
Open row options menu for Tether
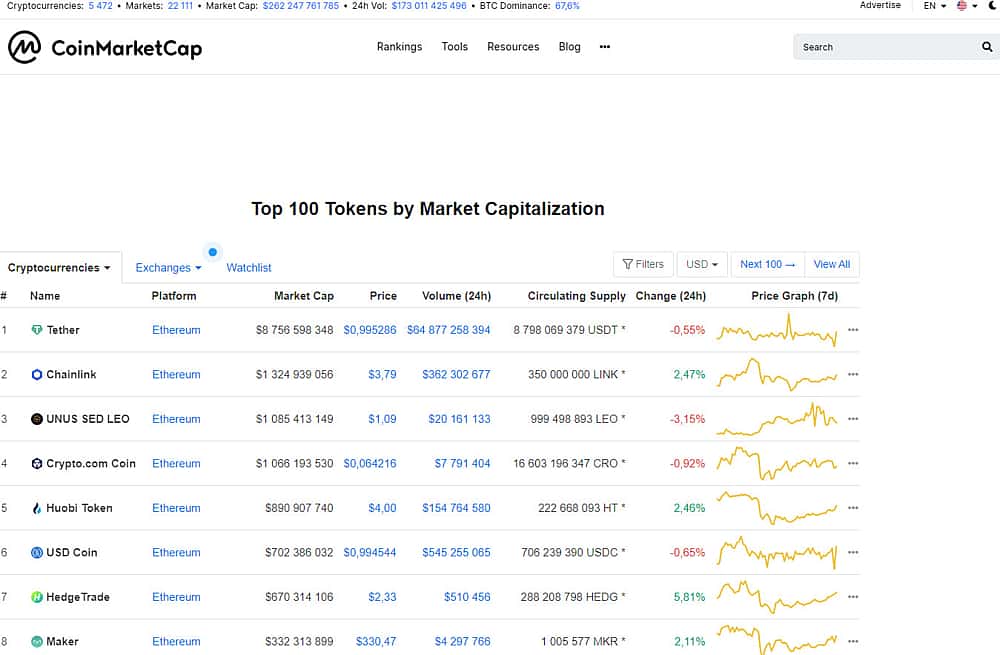point(853,330)
